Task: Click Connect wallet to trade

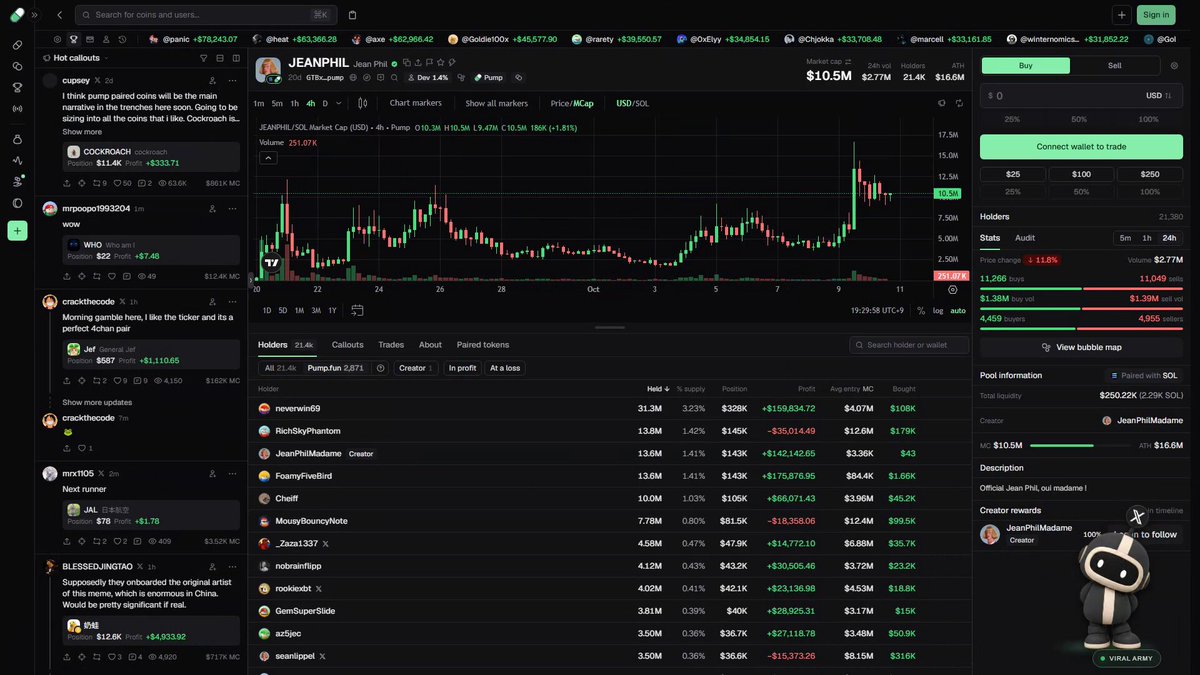Action: tap(1081, 146)
